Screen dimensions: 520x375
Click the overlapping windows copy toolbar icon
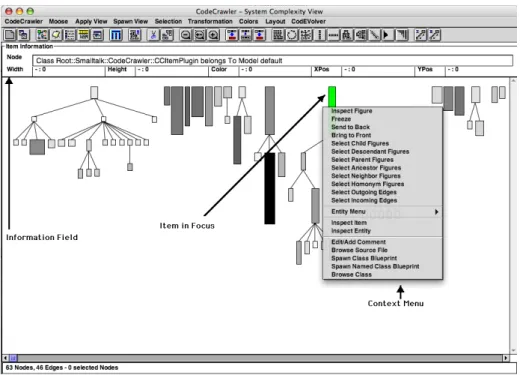click(x=23, y=35)
